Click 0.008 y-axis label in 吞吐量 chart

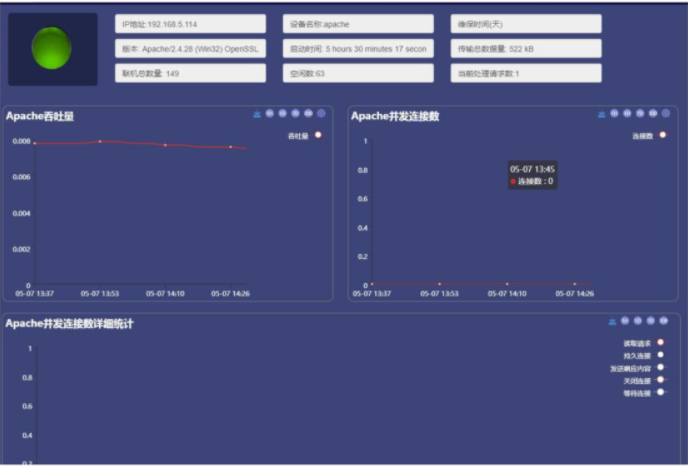[22, 141]
